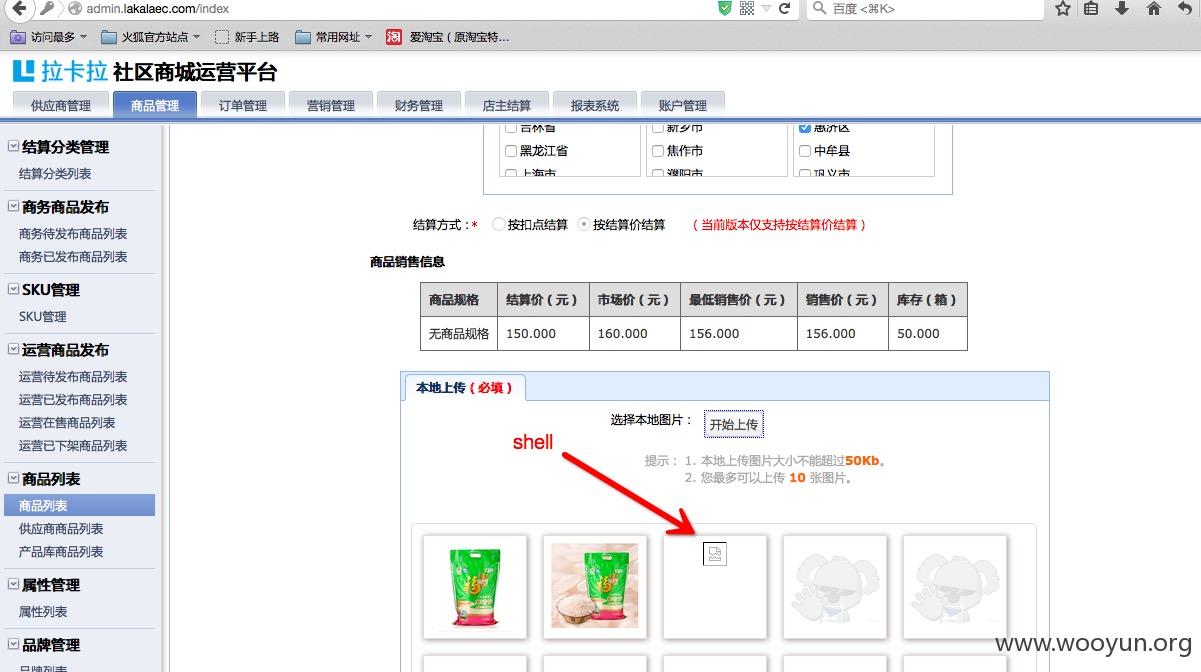Open the QR code icon in address bar
Viewport: 1201px width, 672px height.
[x=747, y=9]
